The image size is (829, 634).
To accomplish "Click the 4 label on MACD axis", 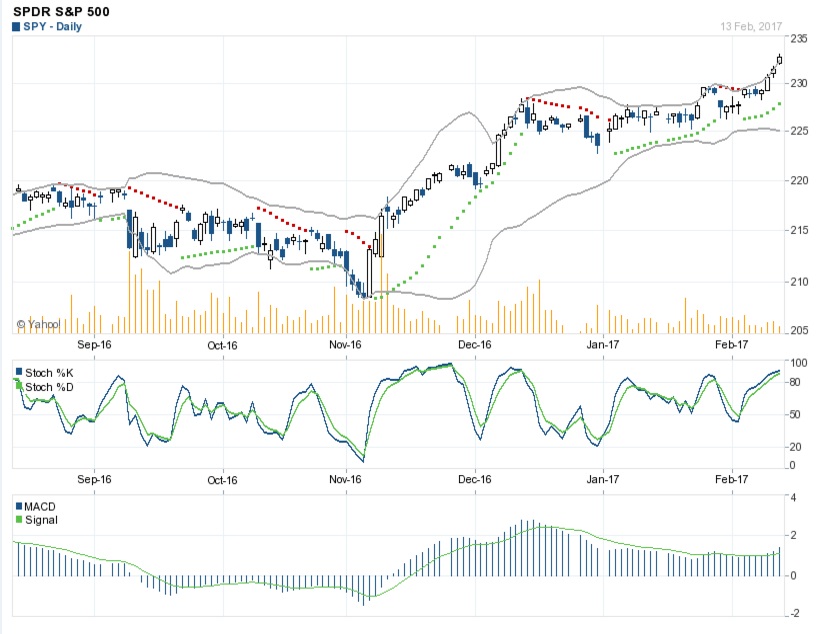I will pyautogui.click(x=793, y=498).
